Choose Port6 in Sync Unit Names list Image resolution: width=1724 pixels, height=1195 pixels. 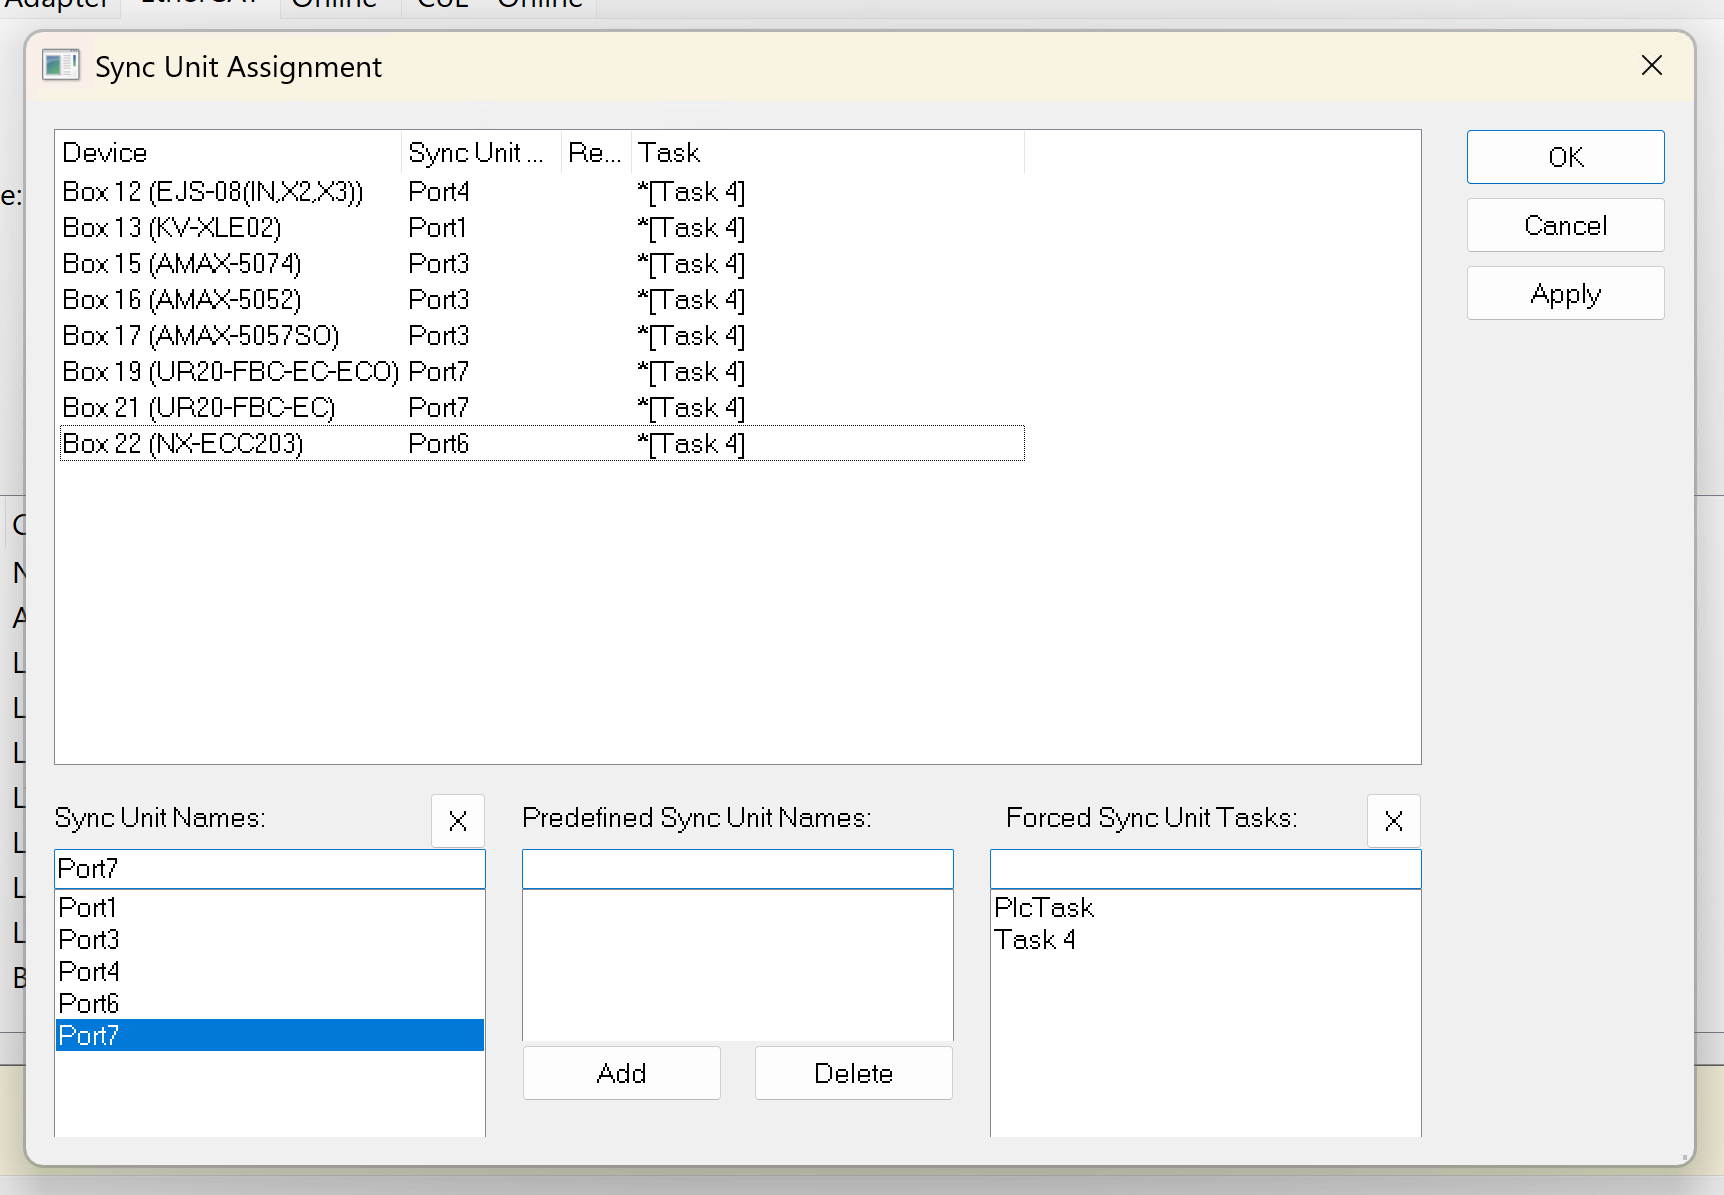coord(89,1004)
